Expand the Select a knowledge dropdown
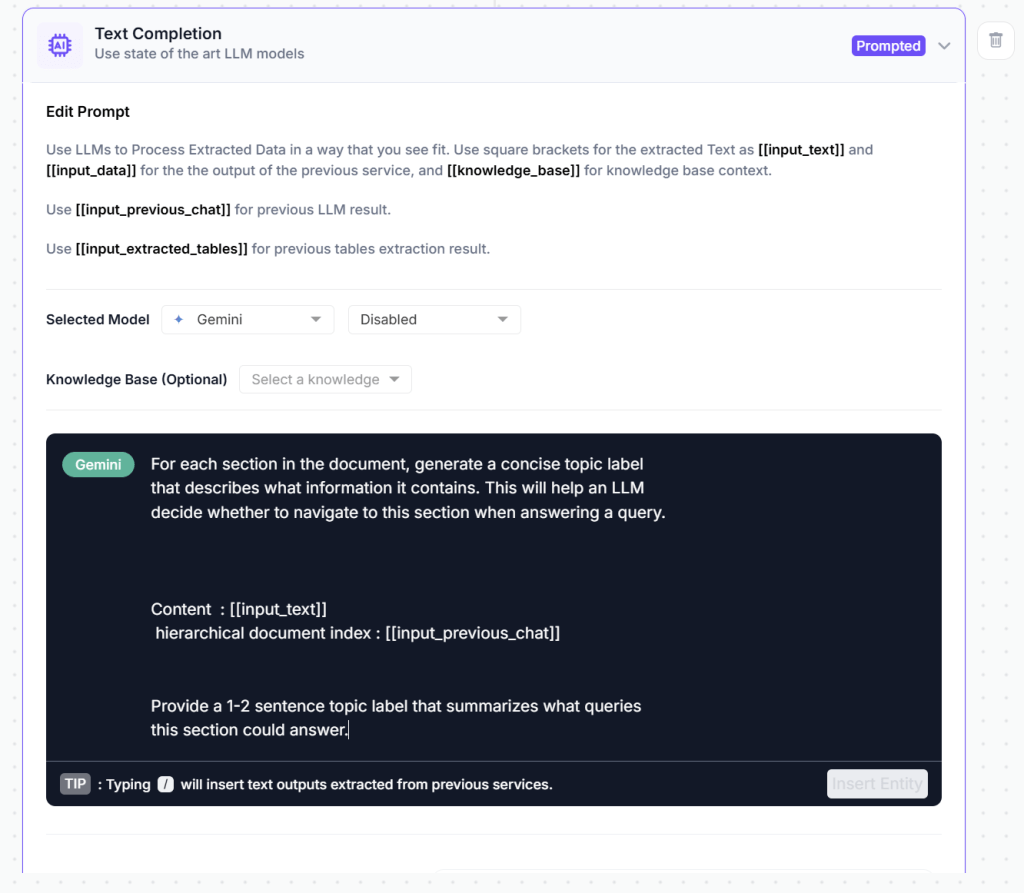 point(325,380)
